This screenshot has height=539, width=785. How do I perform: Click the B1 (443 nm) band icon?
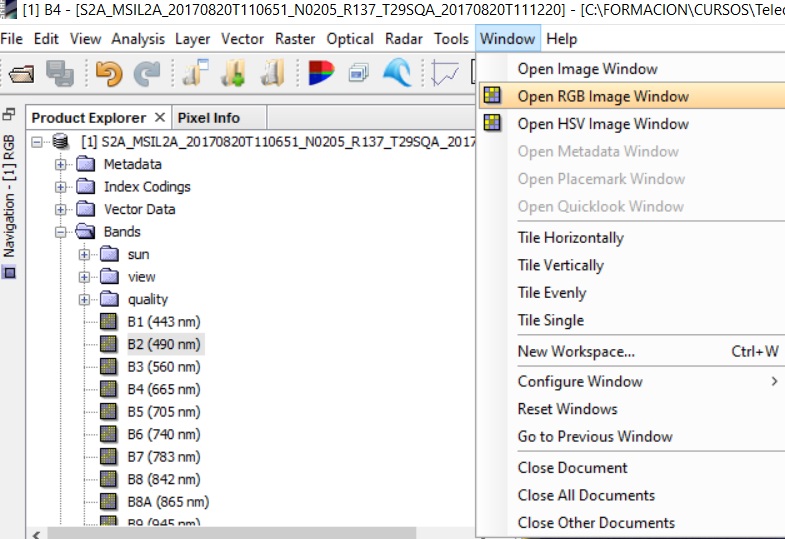(109, 321)
